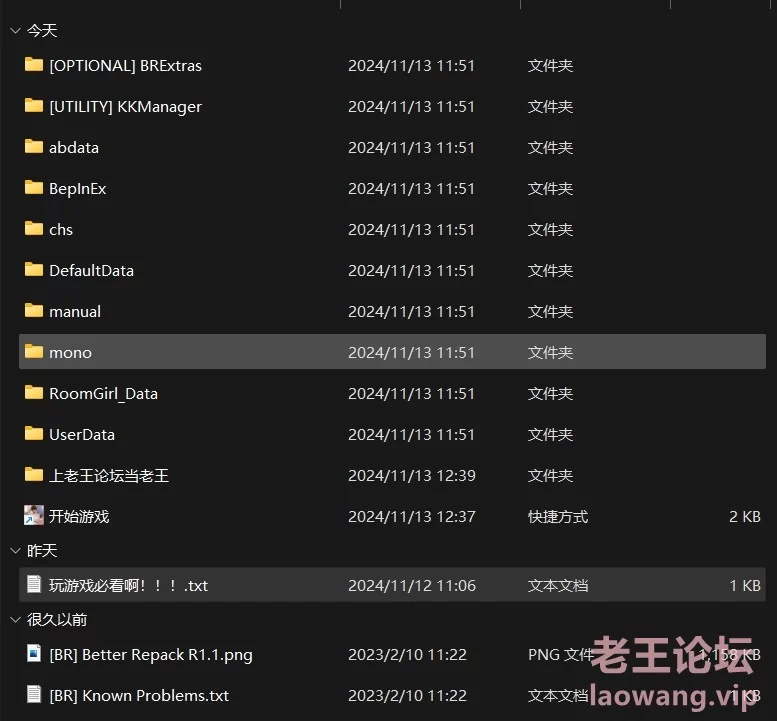Viewport: 777px width, 721px height.
Task: Select the UserData folder name
Action: (x=82, y=435)
